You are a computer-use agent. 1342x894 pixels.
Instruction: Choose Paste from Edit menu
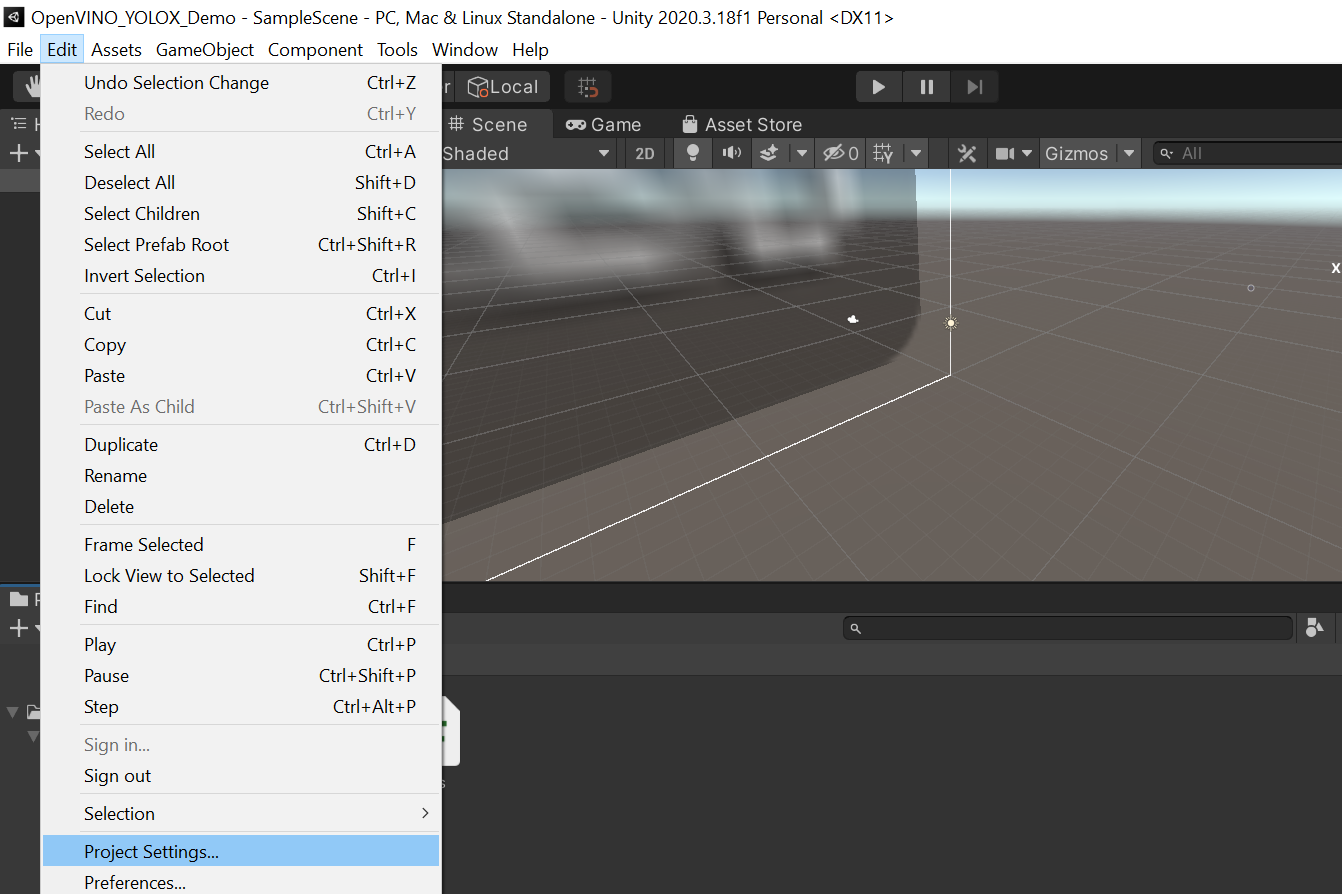point(241,376)
